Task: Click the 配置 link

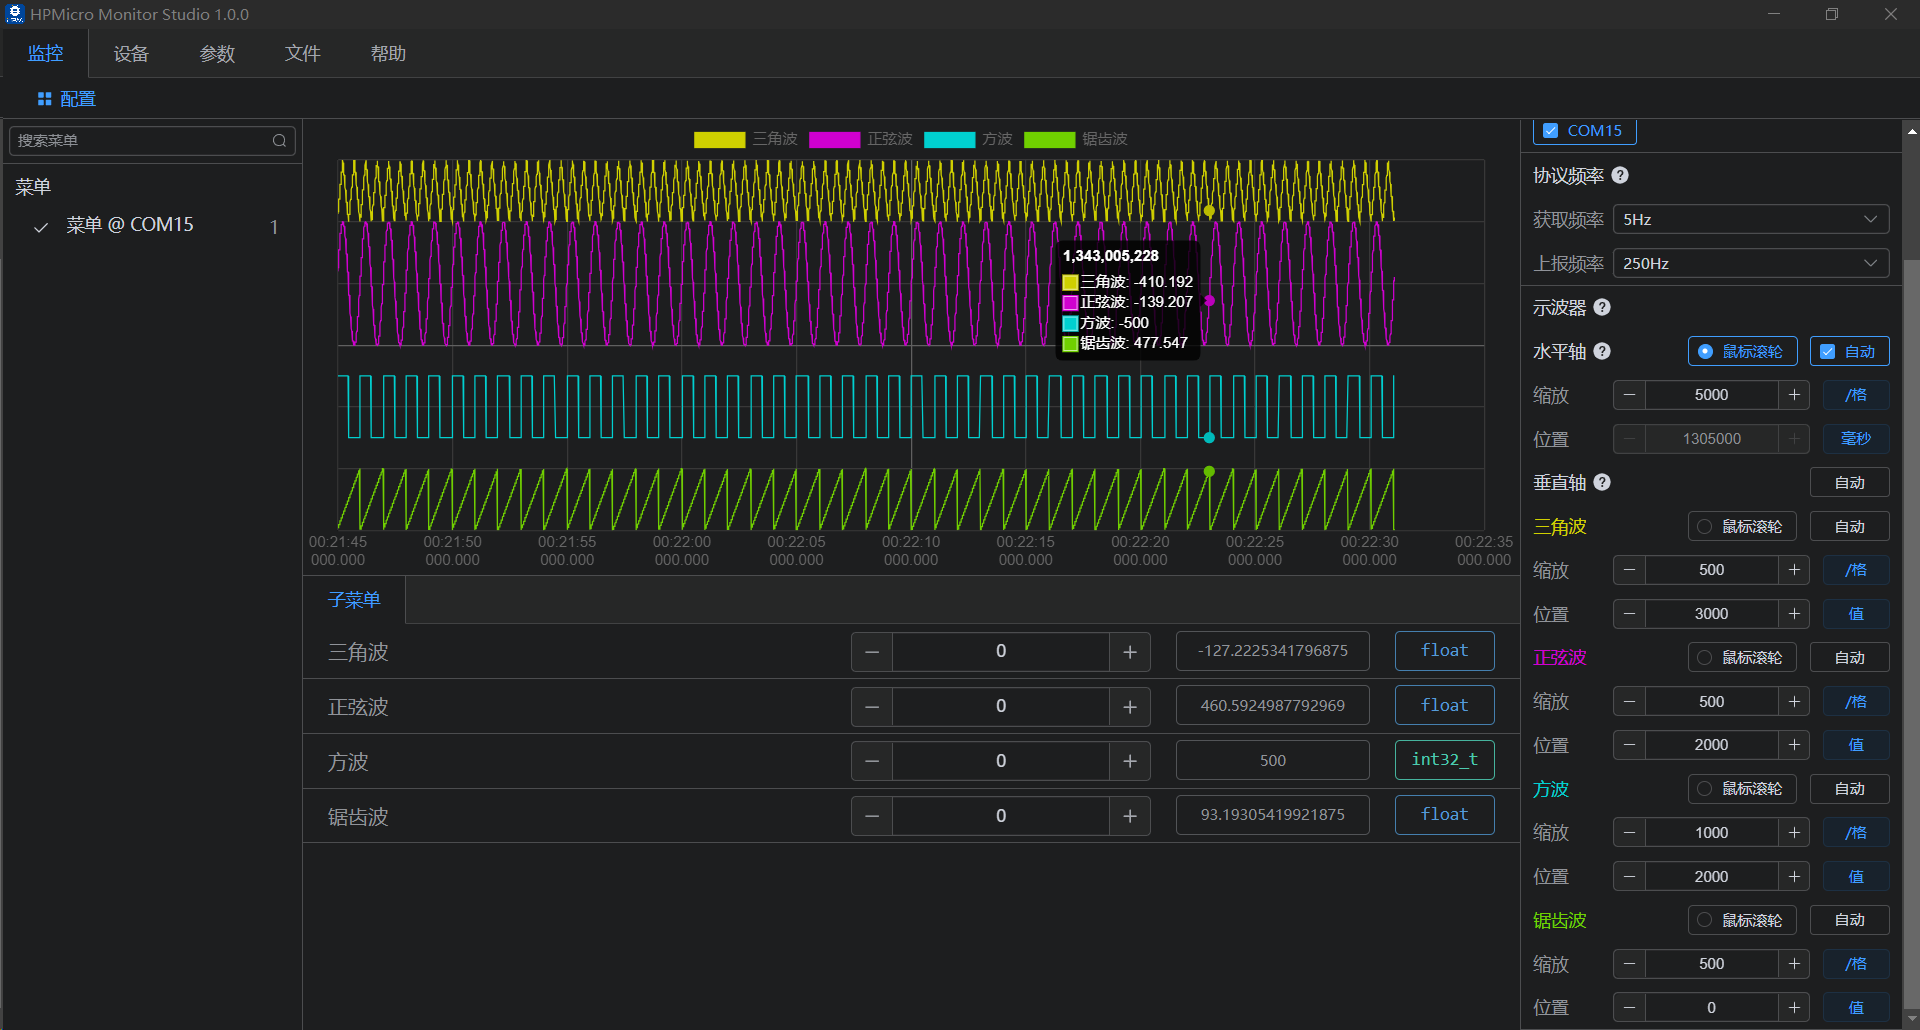Action: pos(78,99)
